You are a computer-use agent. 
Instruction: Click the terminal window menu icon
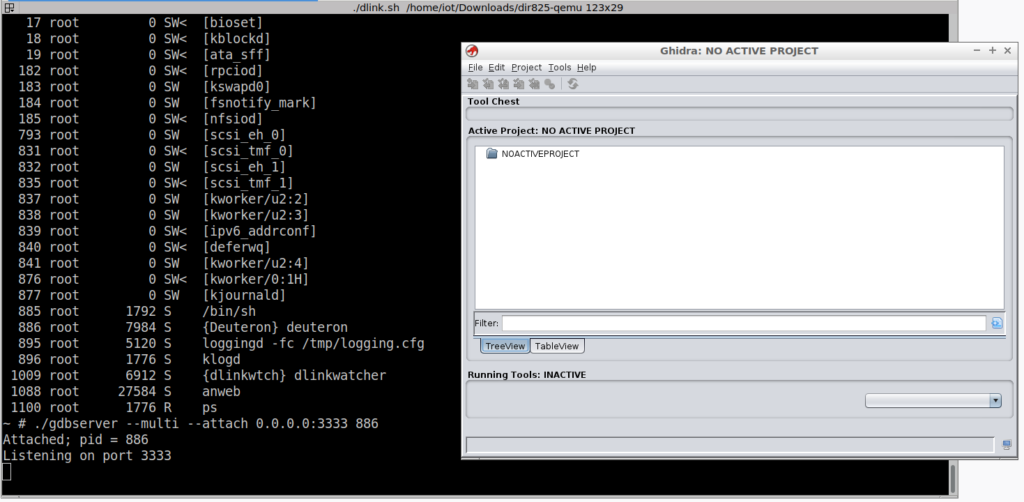[x=8, y=8]
